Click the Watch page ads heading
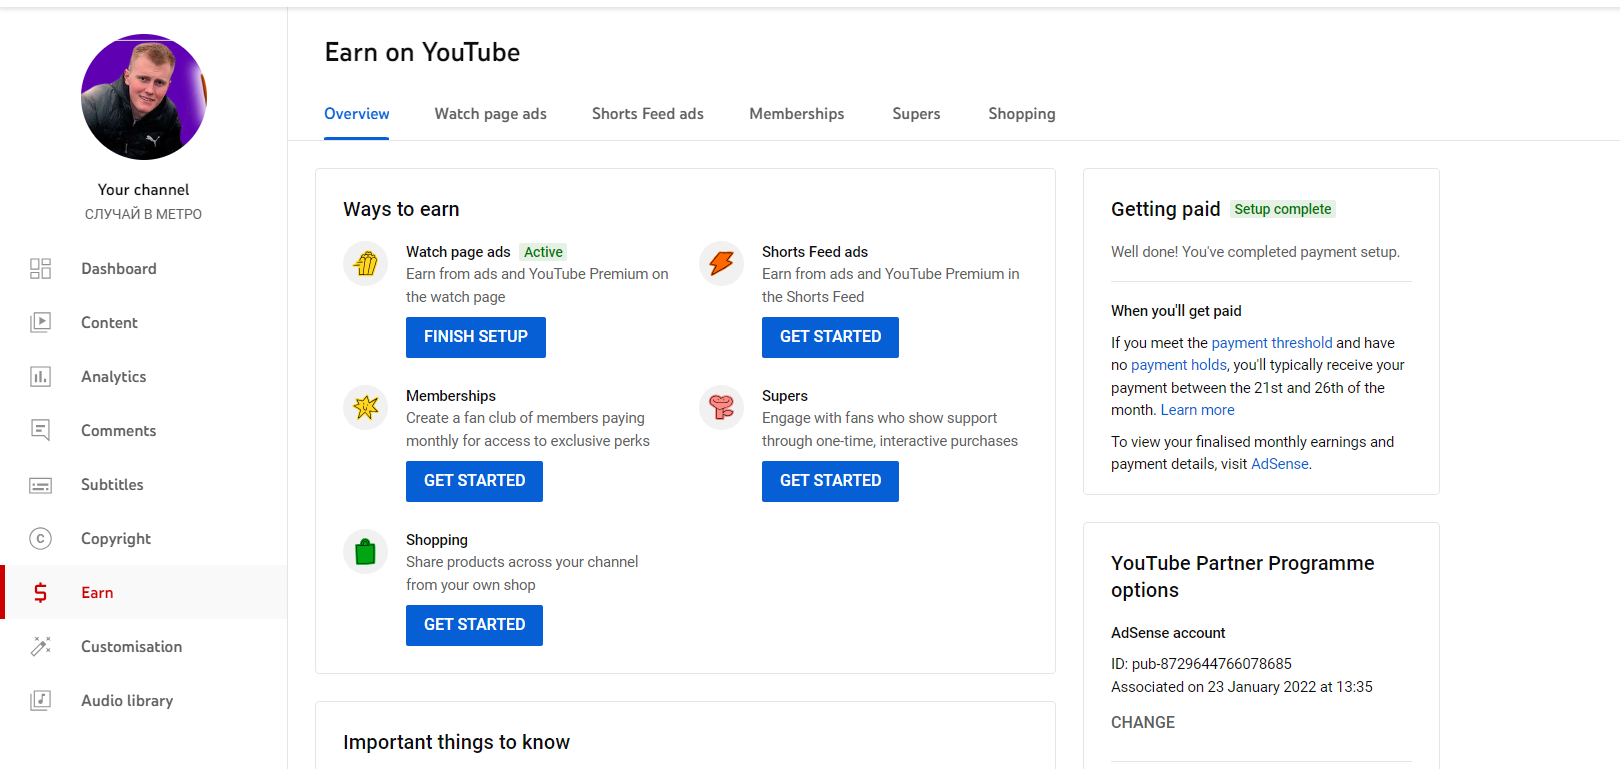Screen dimensions: 1620x769 [x=458, y=252]
